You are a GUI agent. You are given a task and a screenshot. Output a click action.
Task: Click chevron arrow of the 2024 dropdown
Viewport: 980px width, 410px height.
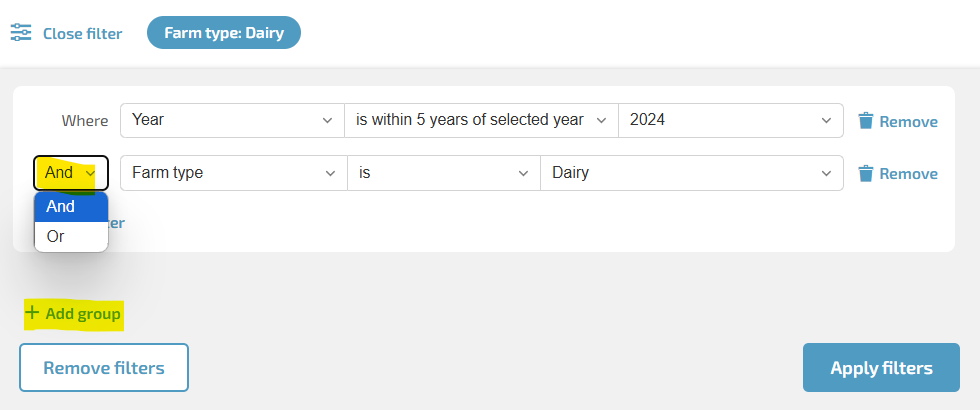click(x=826, y=121)
